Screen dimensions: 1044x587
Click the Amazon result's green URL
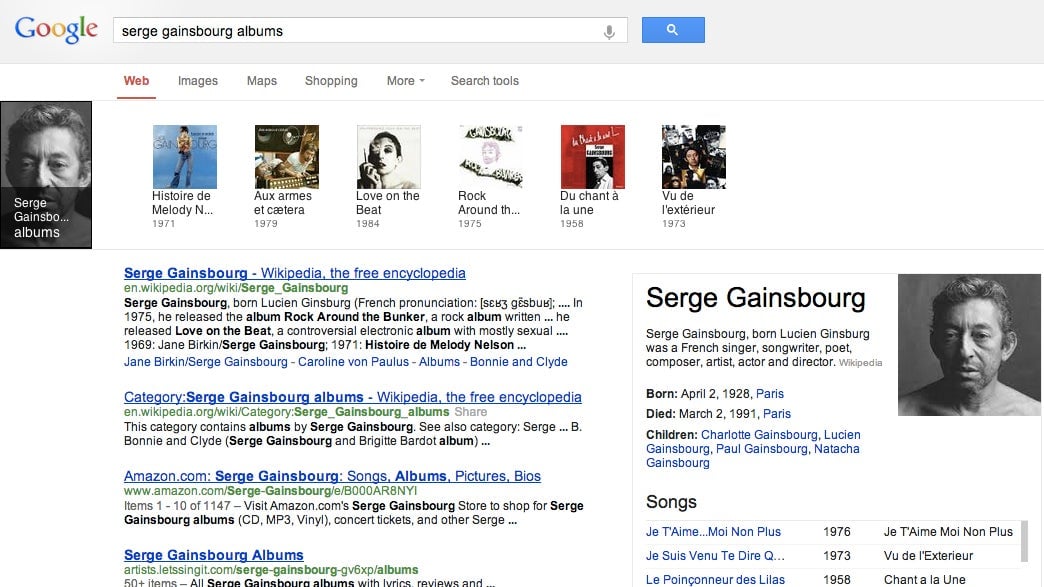270,491
